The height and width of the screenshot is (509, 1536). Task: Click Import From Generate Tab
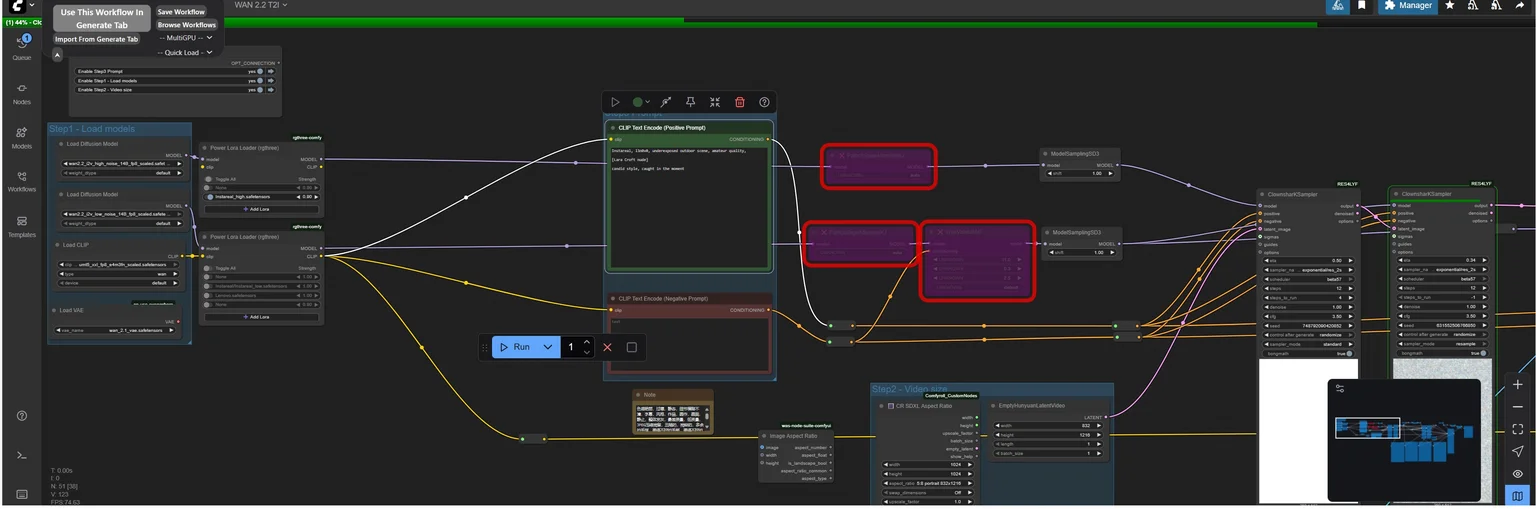coord(96,39)
